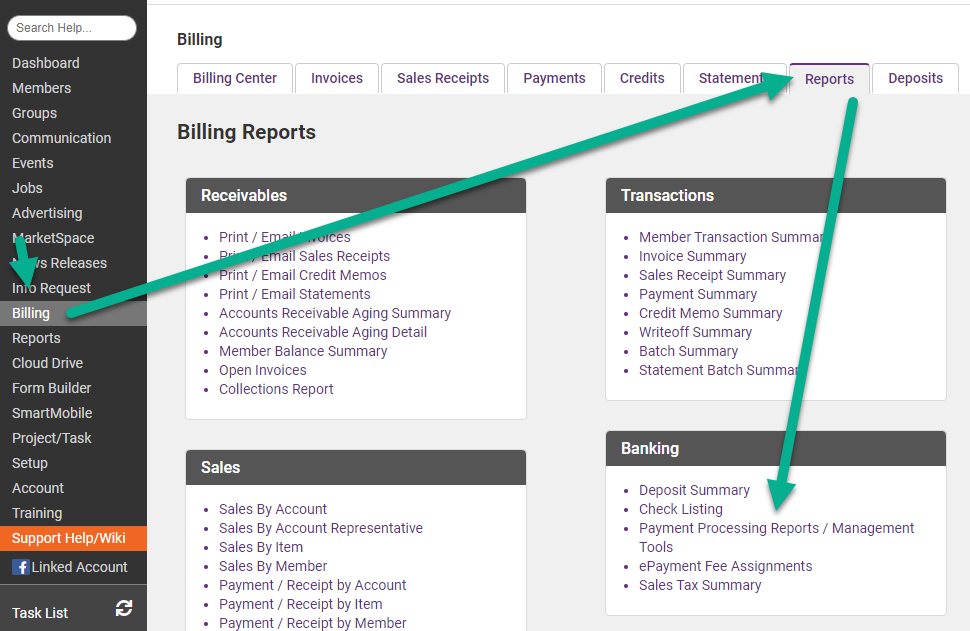Open the Deposit Summary report

click(x=694, y=490)
